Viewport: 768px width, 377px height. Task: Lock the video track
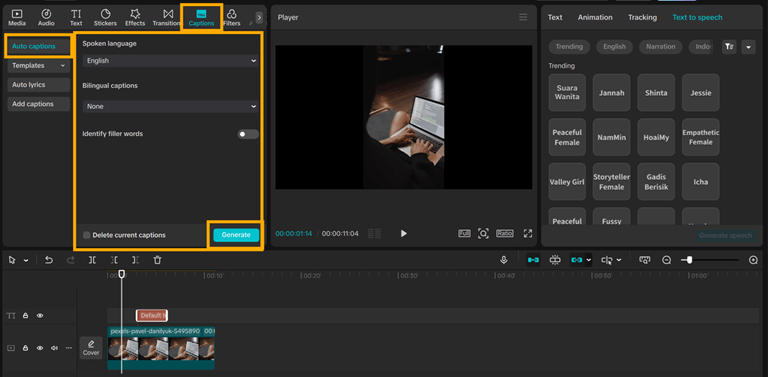click(25, 348)
